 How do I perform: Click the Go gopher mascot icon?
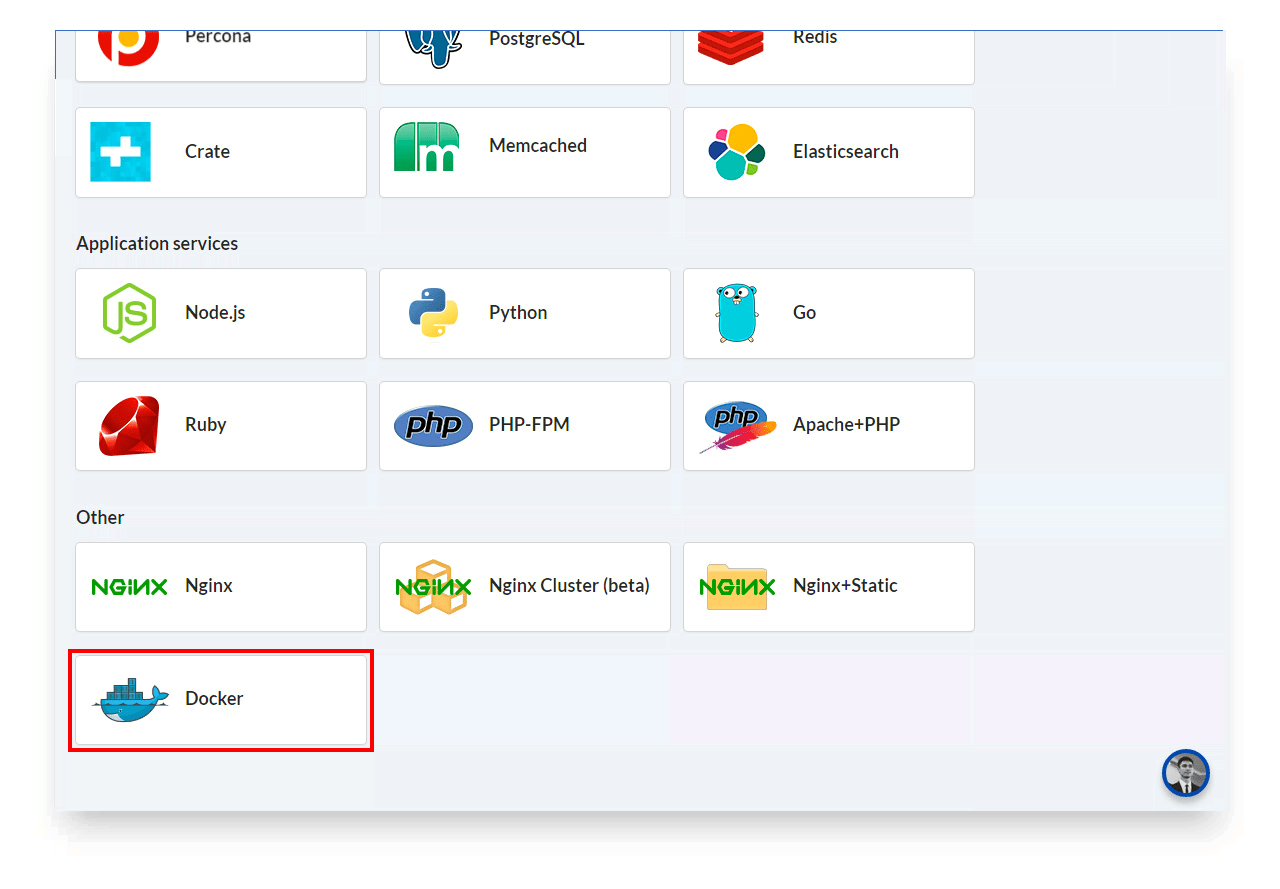point(737,313)
